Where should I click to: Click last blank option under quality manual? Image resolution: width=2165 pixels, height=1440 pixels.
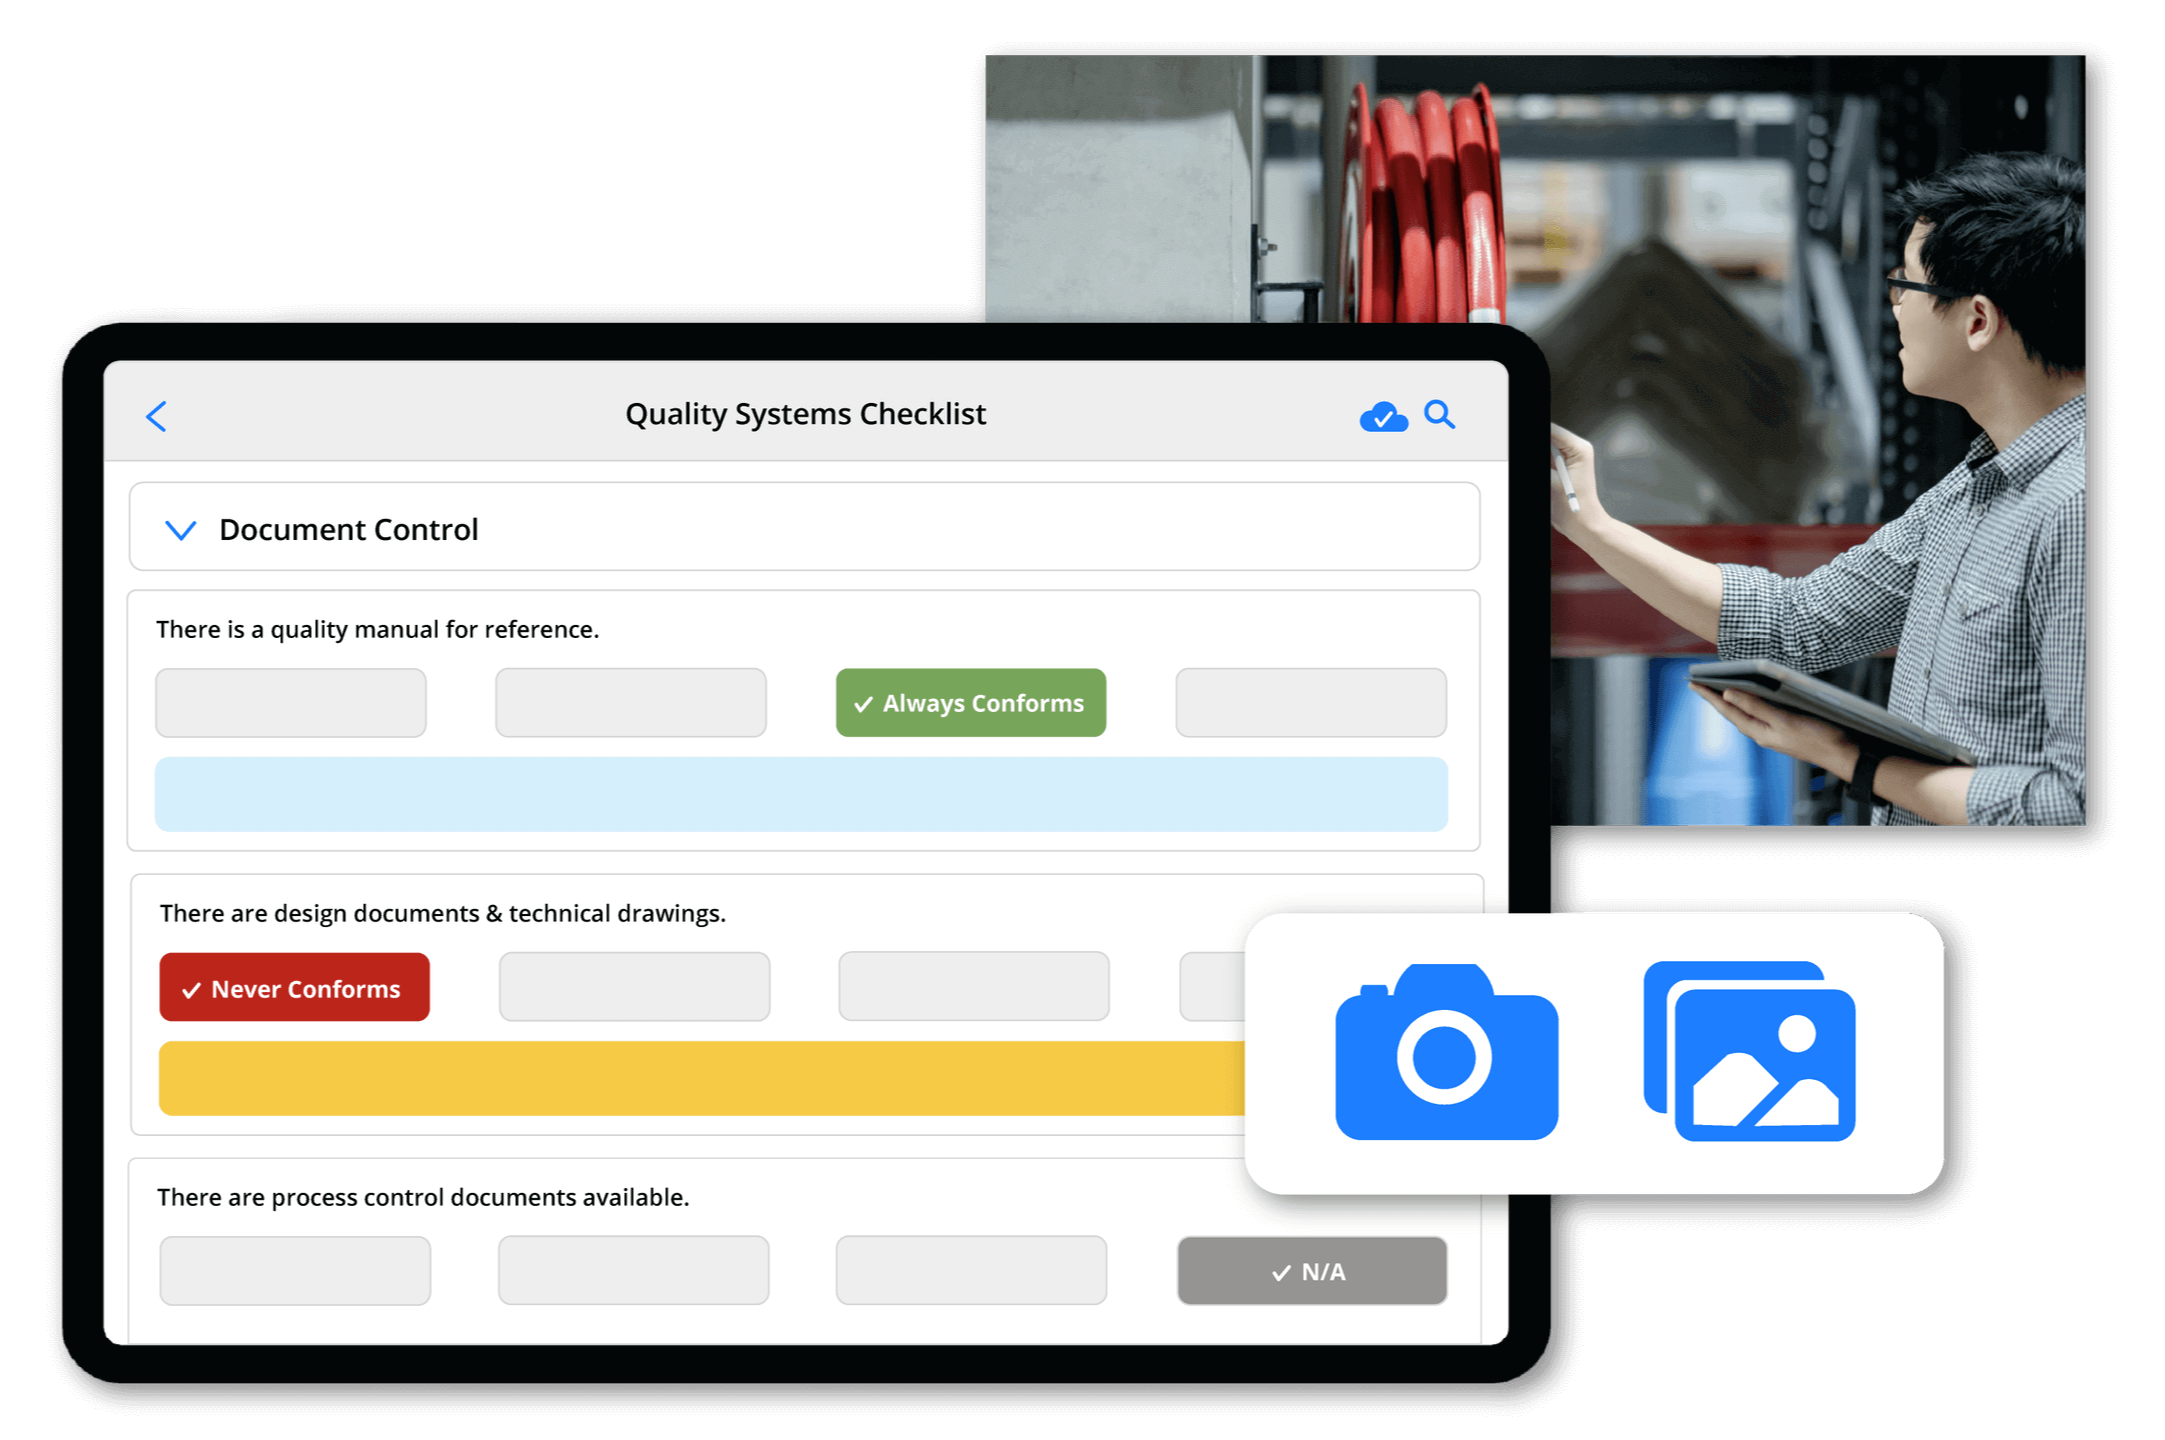tap(1310, 703)
